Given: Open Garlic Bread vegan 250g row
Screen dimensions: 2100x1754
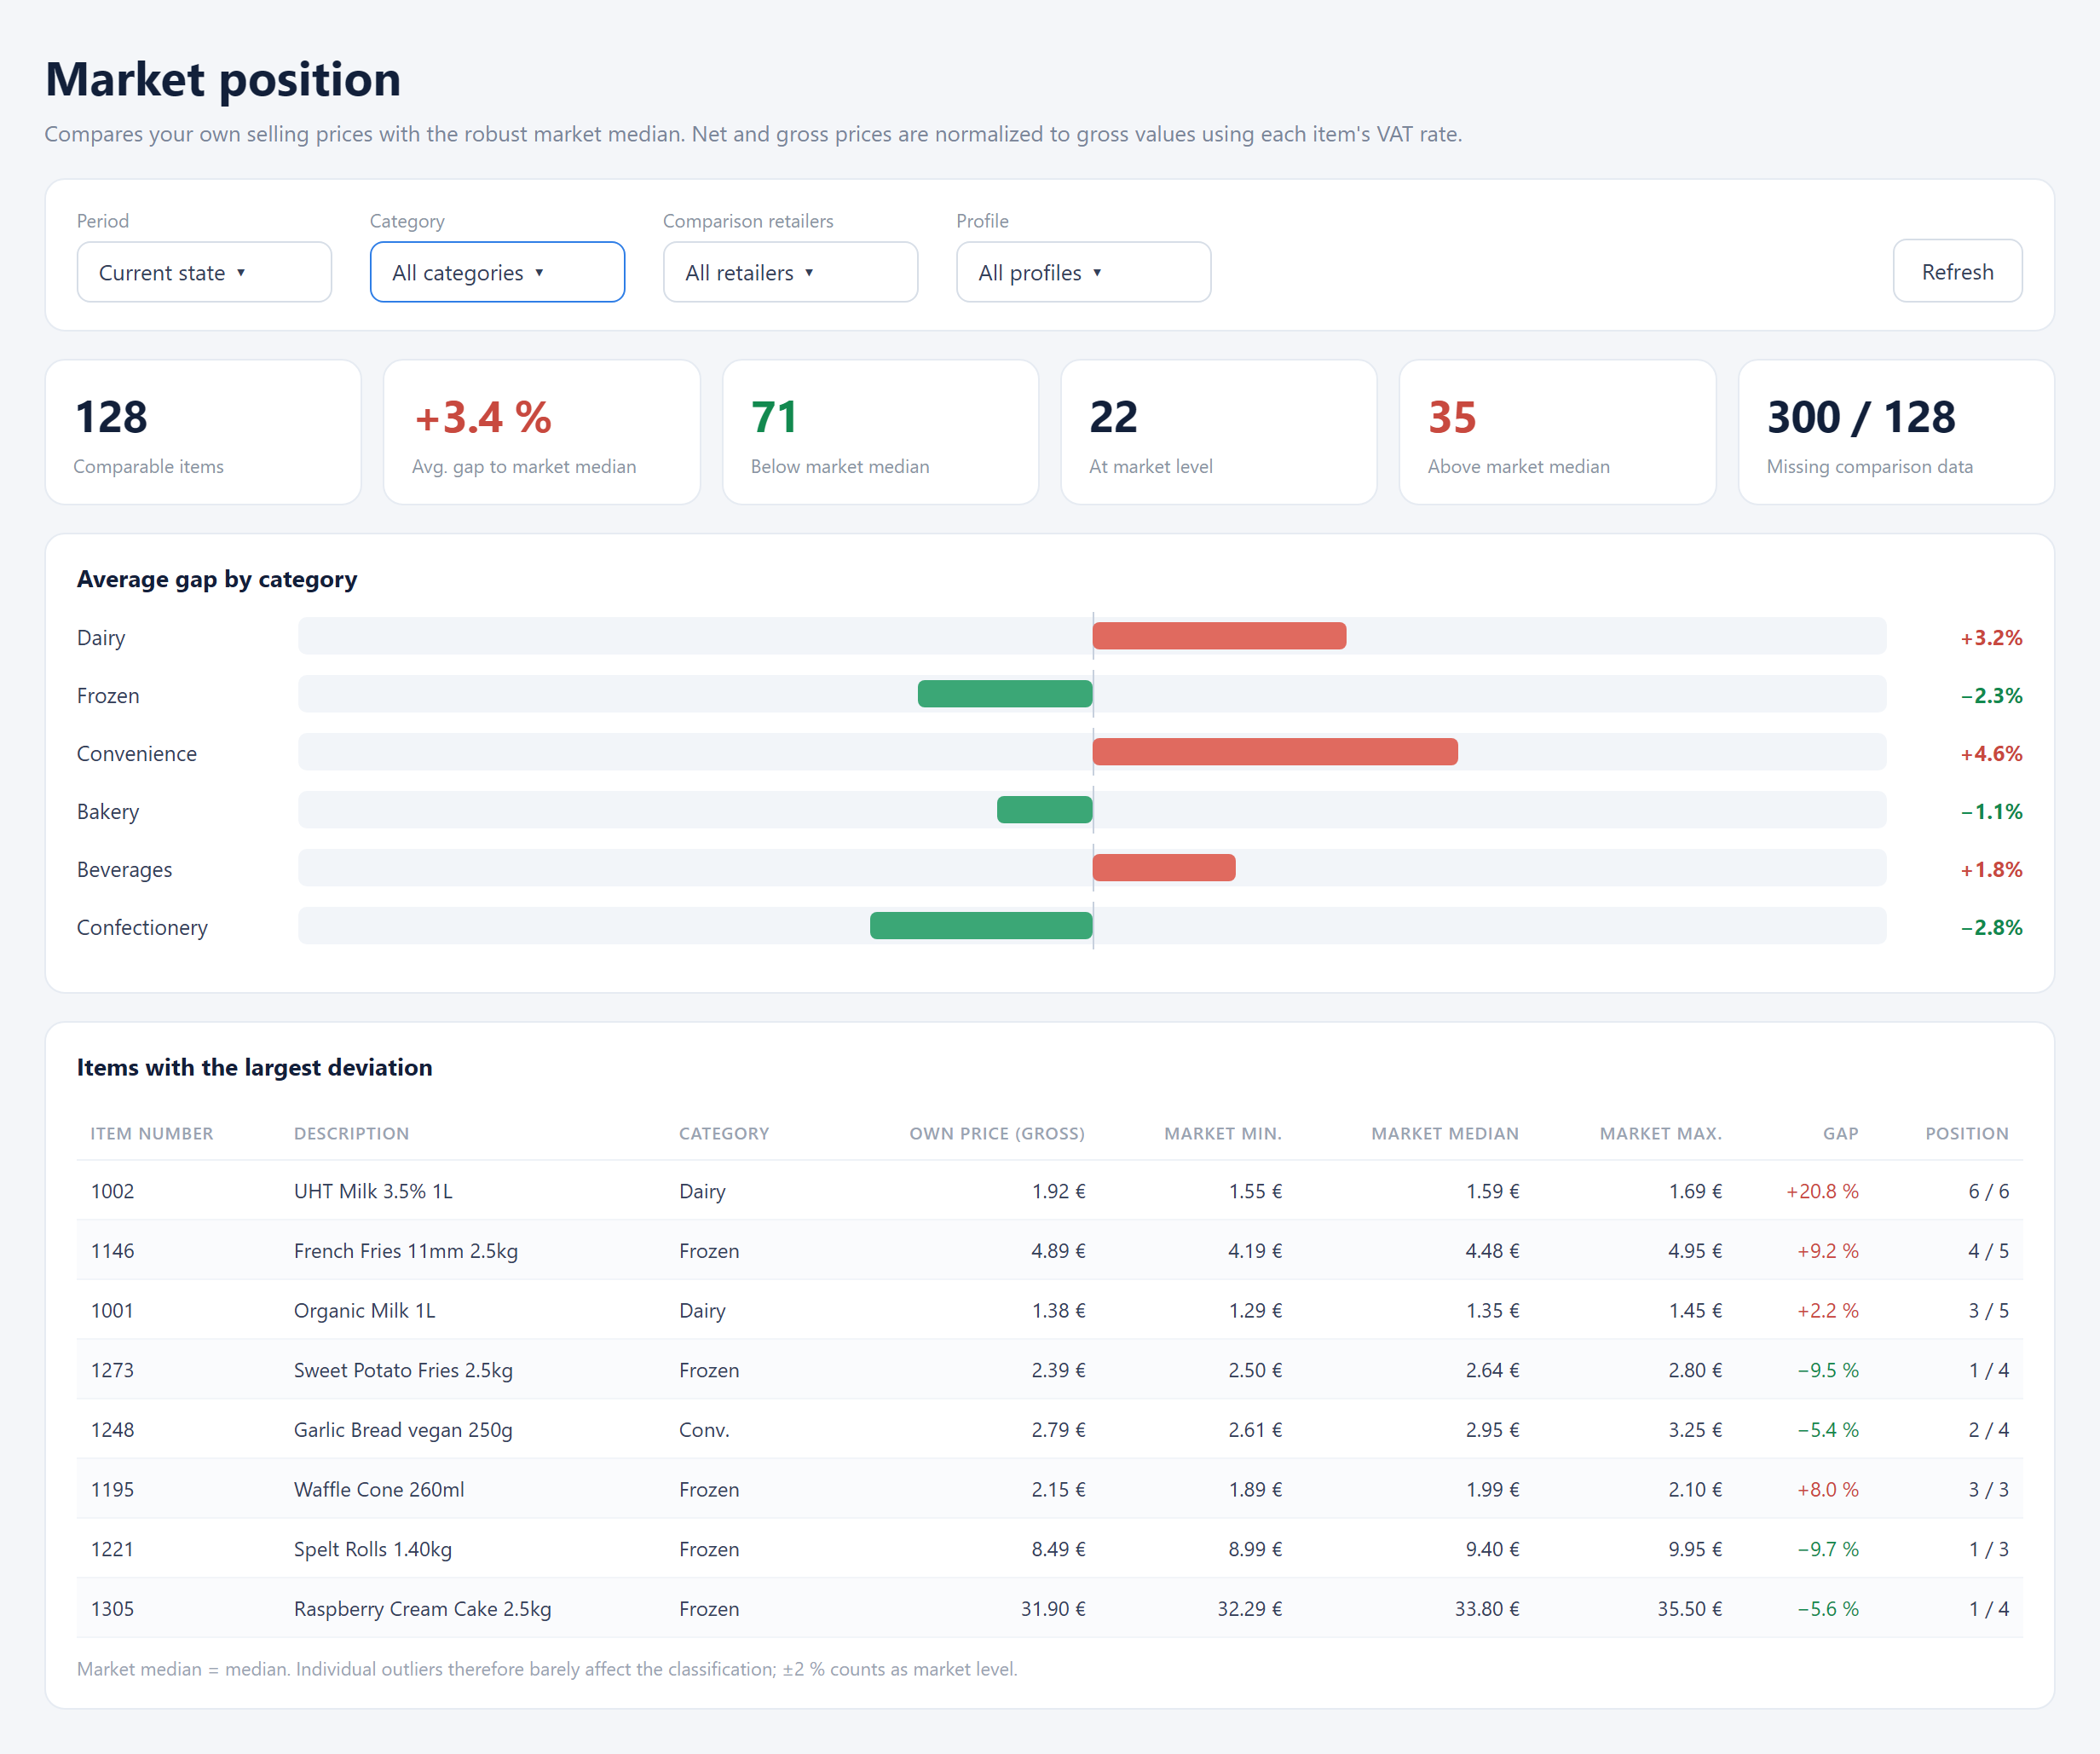Looking at the screenshot, I should (1049, 1430).
